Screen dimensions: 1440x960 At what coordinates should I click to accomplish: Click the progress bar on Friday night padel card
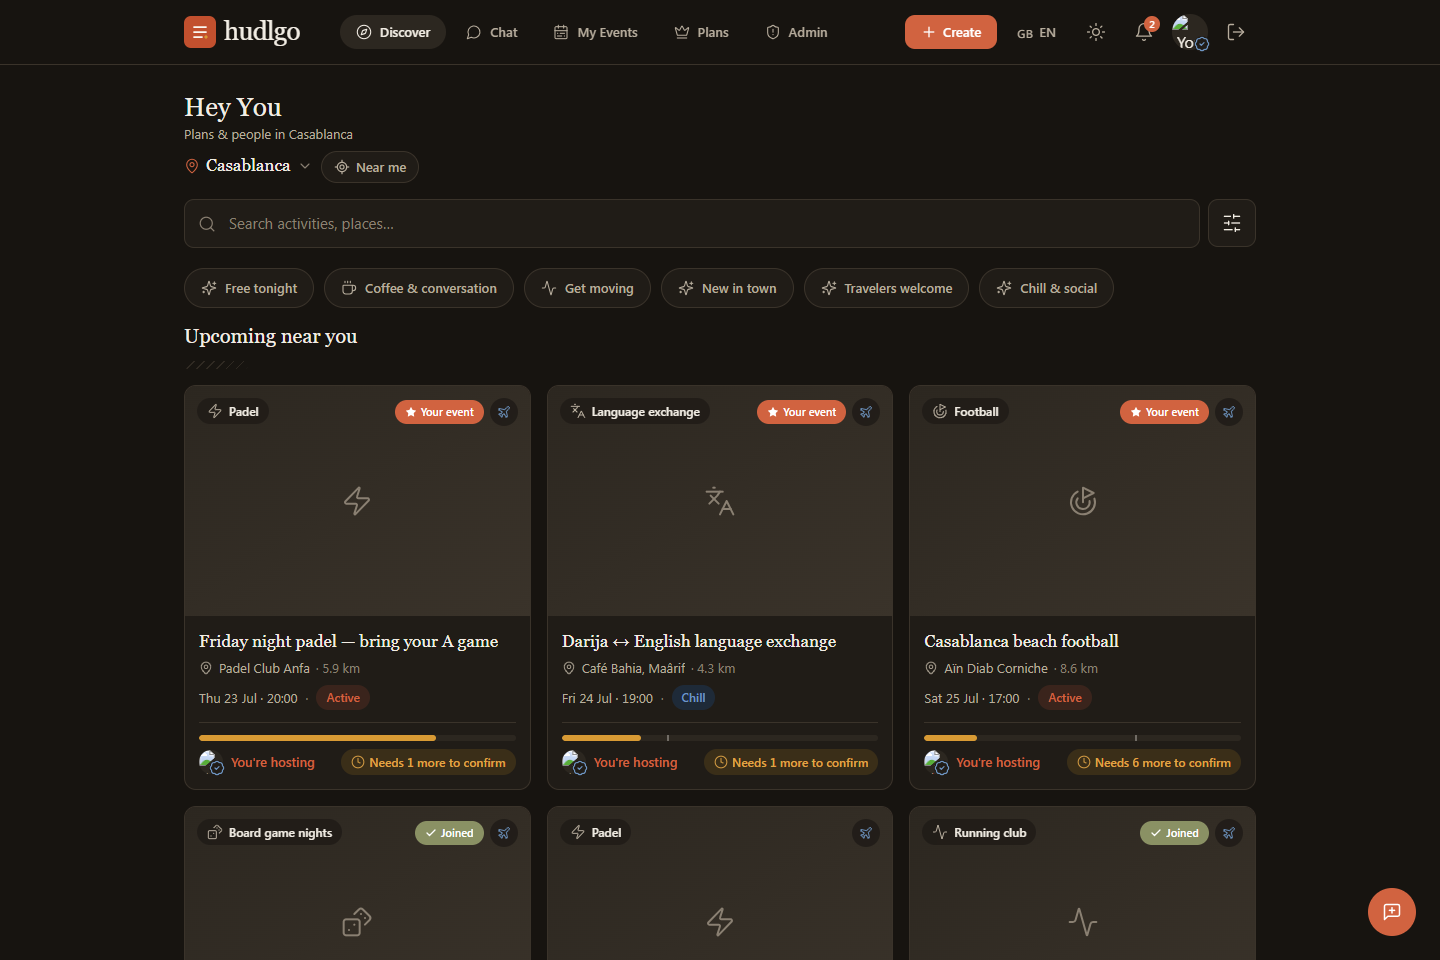pyautogui.click(x=357, y=738)
